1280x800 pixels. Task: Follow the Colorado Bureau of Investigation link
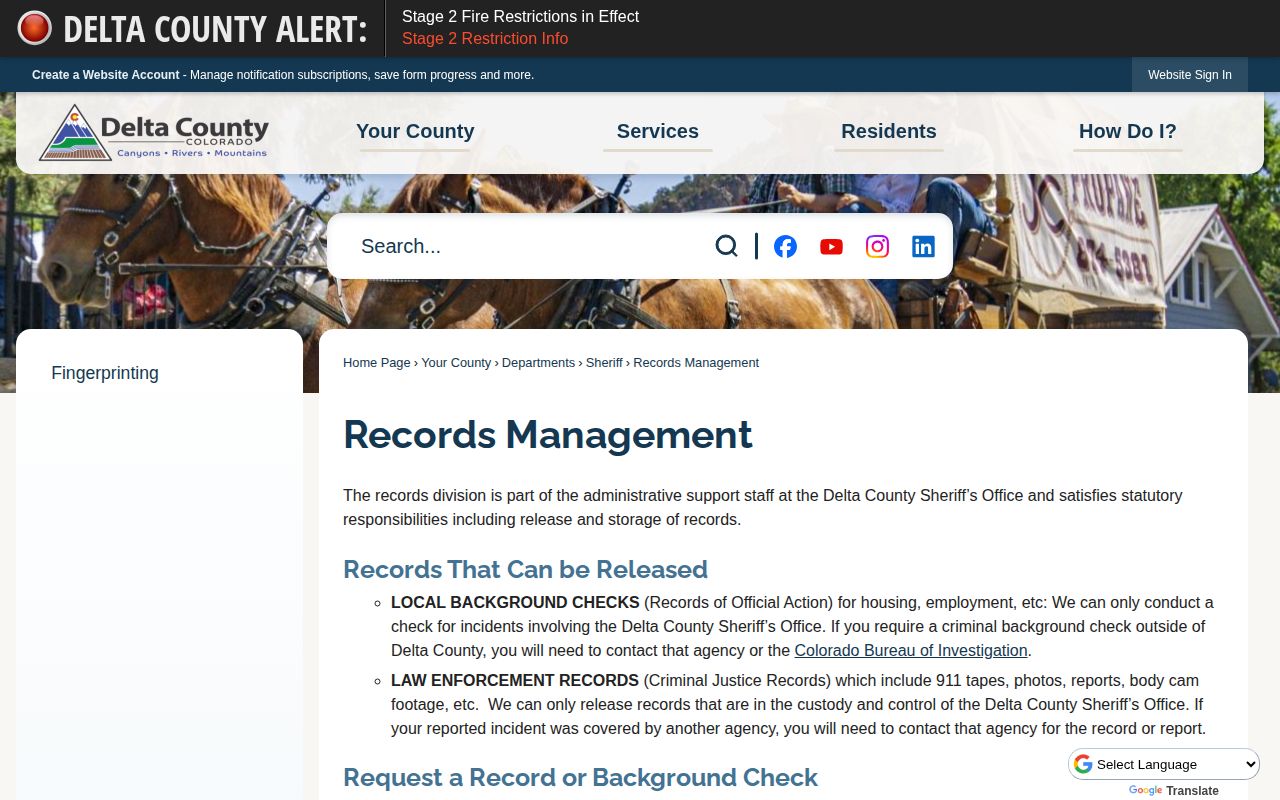(911, 651)
